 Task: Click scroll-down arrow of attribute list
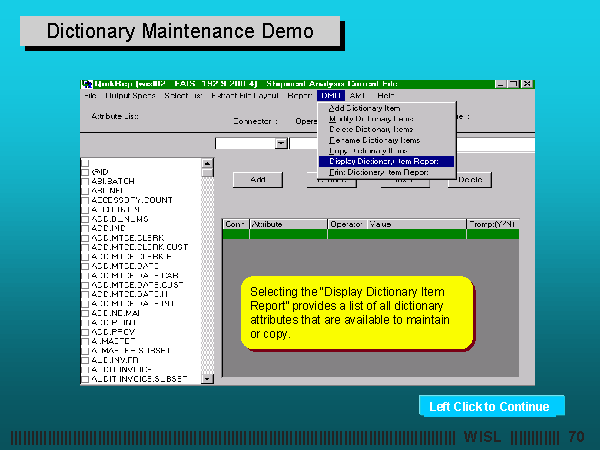coord(208,379)
